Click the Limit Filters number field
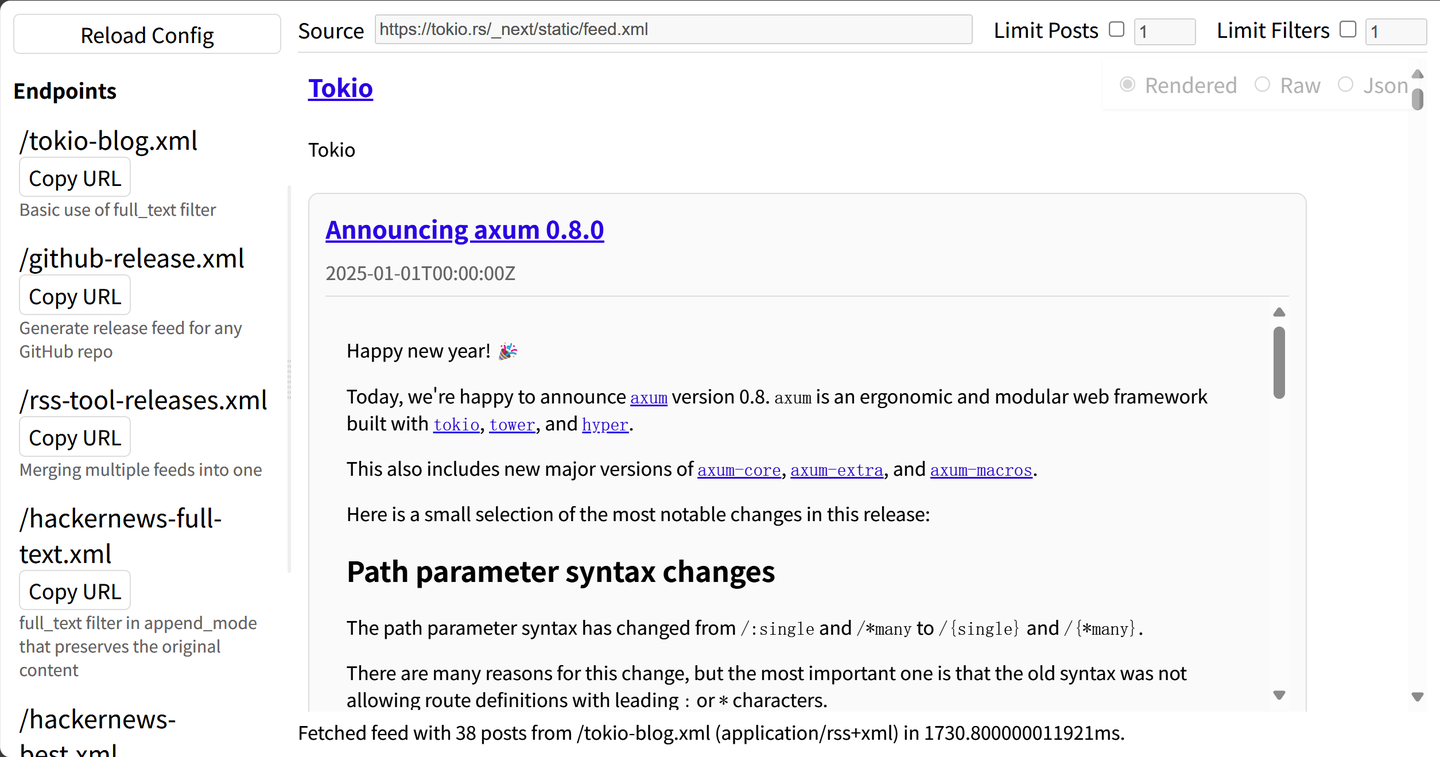The width and height of the screenshot is (1440, 757). [1395, 32]
